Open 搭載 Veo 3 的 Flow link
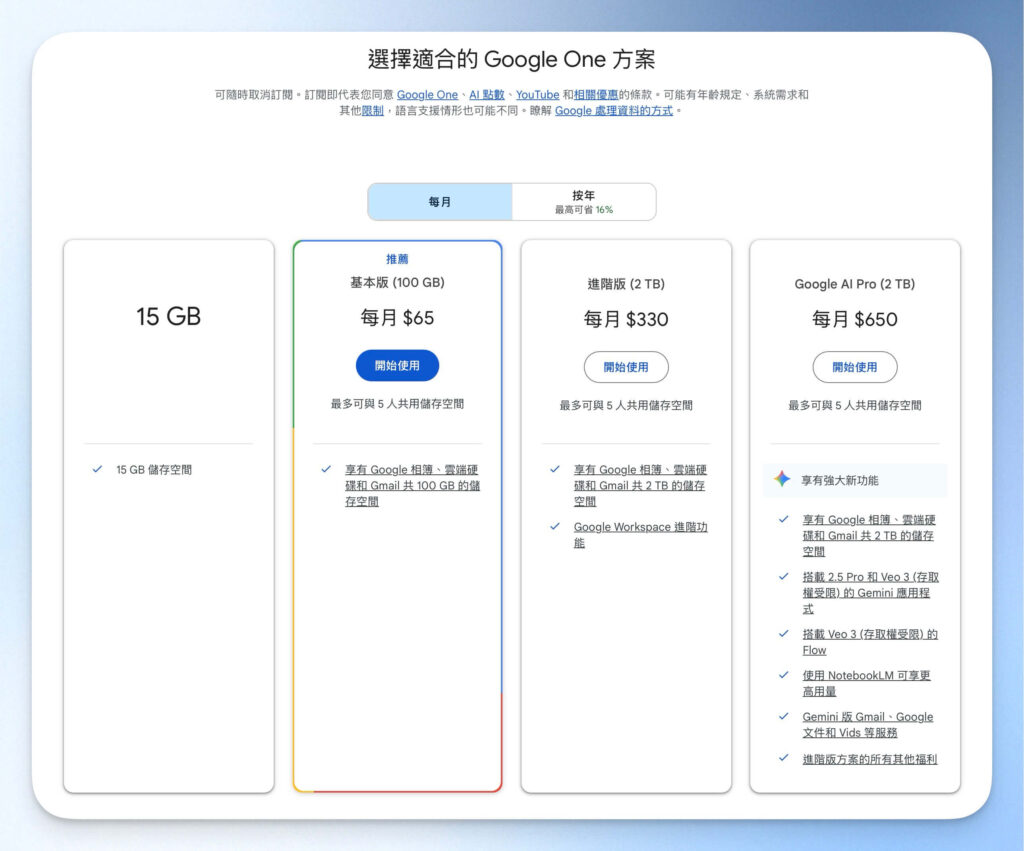Image resolution: width=1024 pixels, height=851 pixels. pos(870,642)
